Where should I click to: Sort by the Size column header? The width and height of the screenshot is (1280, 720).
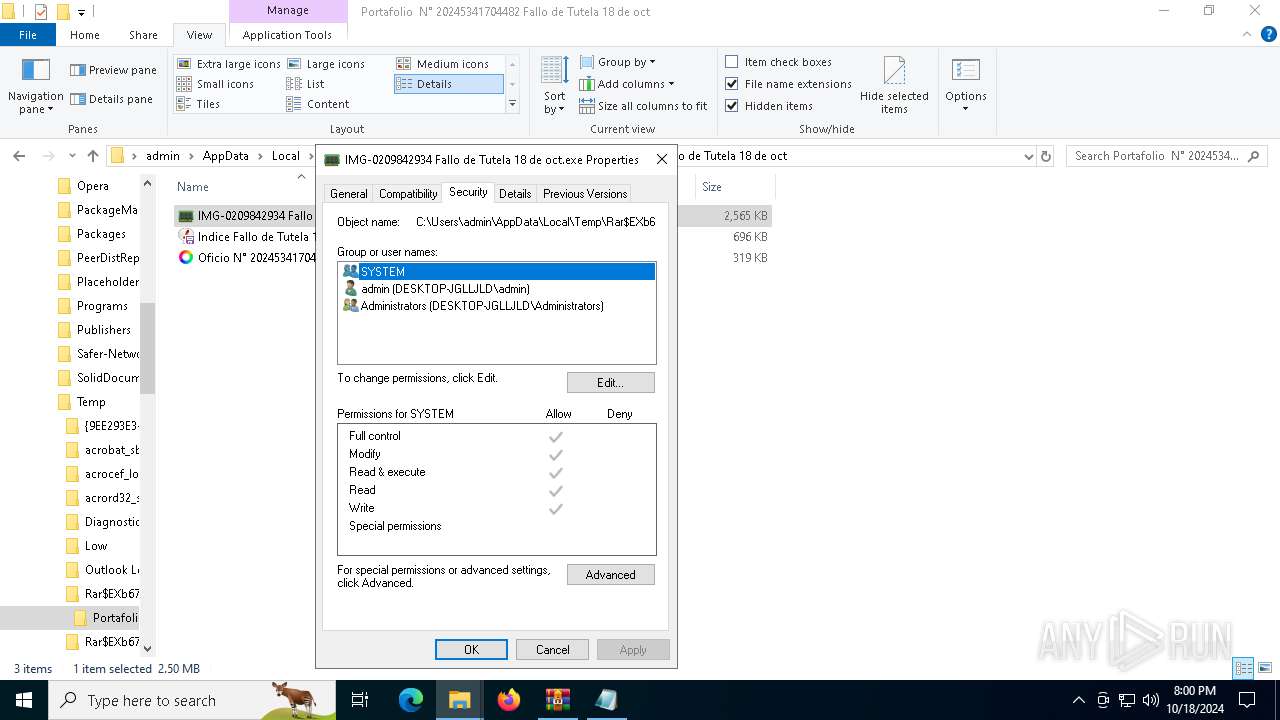(734, 187)
